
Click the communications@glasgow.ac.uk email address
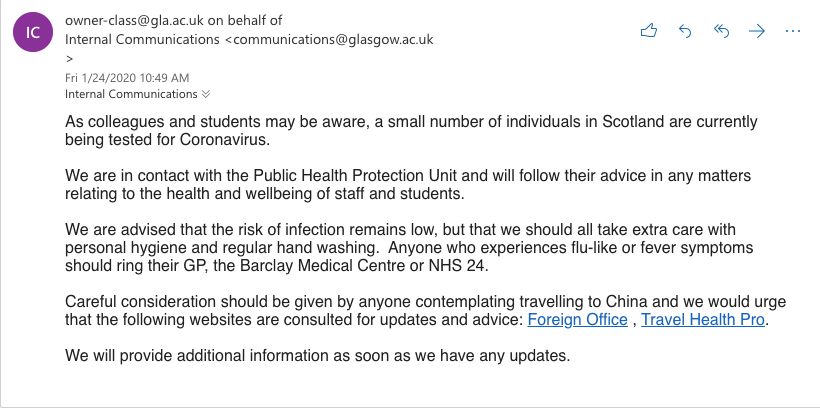[x=333, y=39]
